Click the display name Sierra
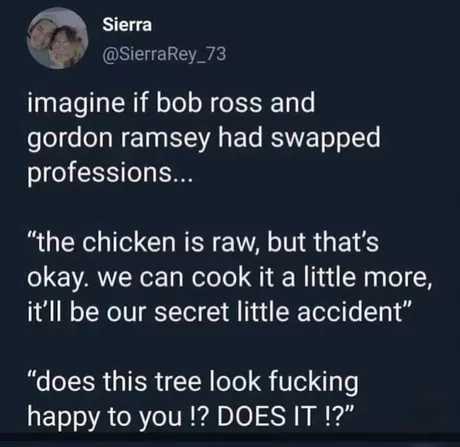The width and height of the screenshot is (460, 447). coord(127,25)
